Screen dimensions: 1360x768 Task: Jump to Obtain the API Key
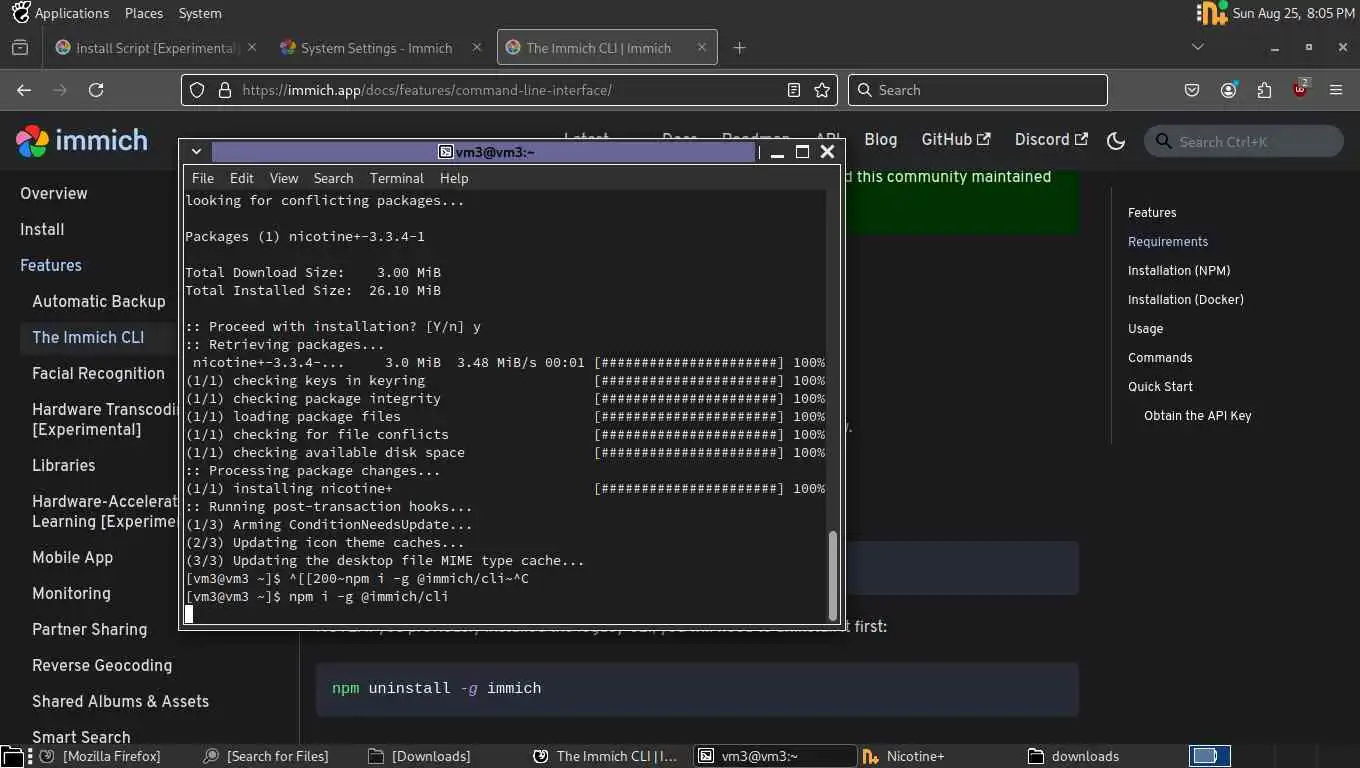pyautogui.click(x=1197, y=415)
